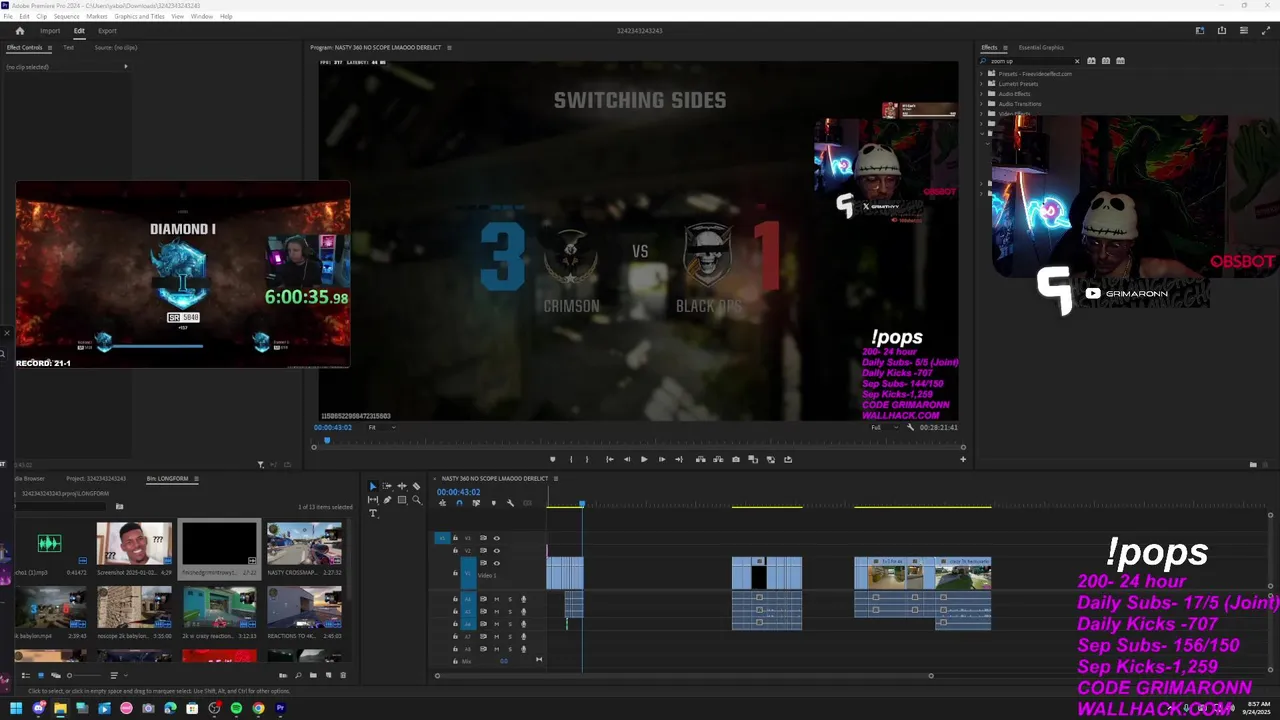
Task: Toggle V1 track output eye
Action: (x=496, y=563)
